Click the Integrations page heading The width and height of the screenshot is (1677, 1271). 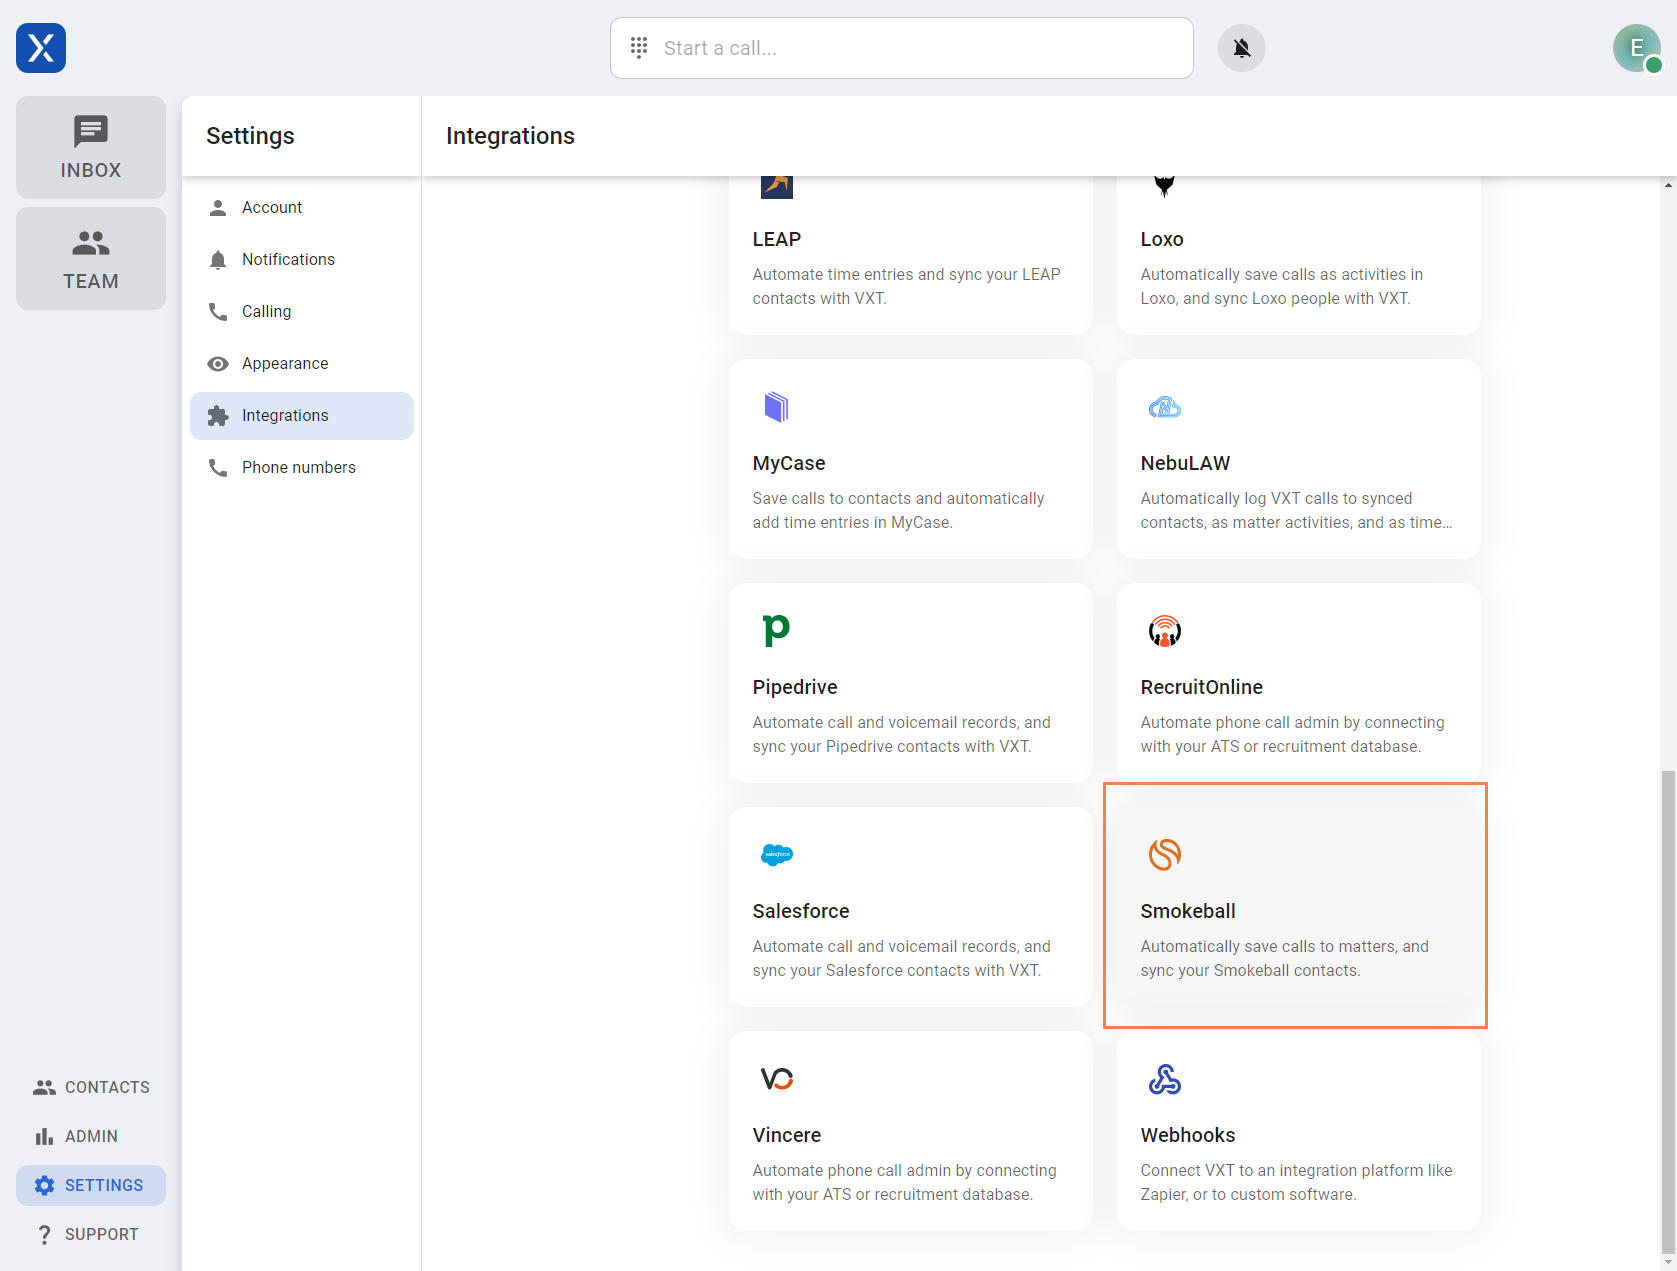coord(510,136)
